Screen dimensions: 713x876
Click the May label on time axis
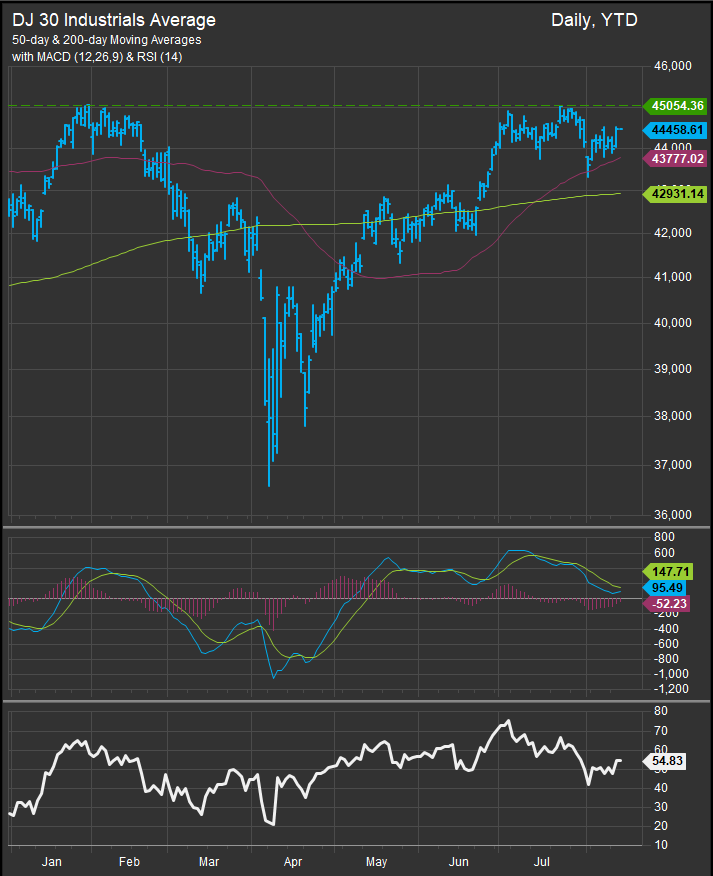(x=376, y=860)
